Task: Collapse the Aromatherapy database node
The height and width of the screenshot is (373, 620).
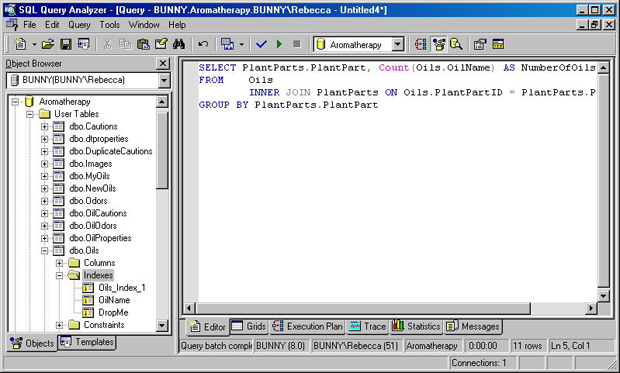Action: point(15,102)
